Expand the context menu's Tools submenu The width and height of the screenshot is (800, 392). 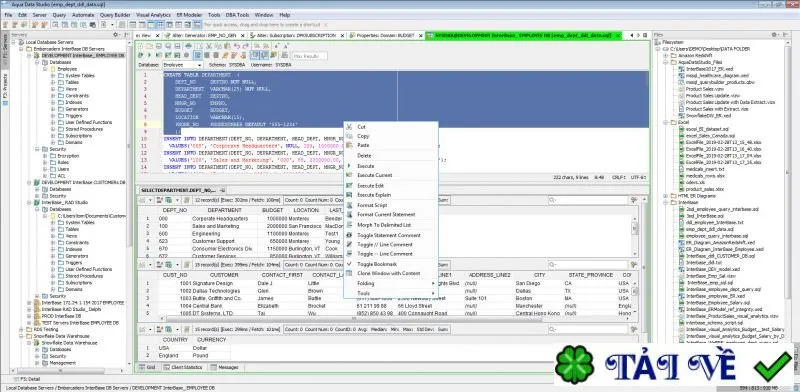[391, 293]
